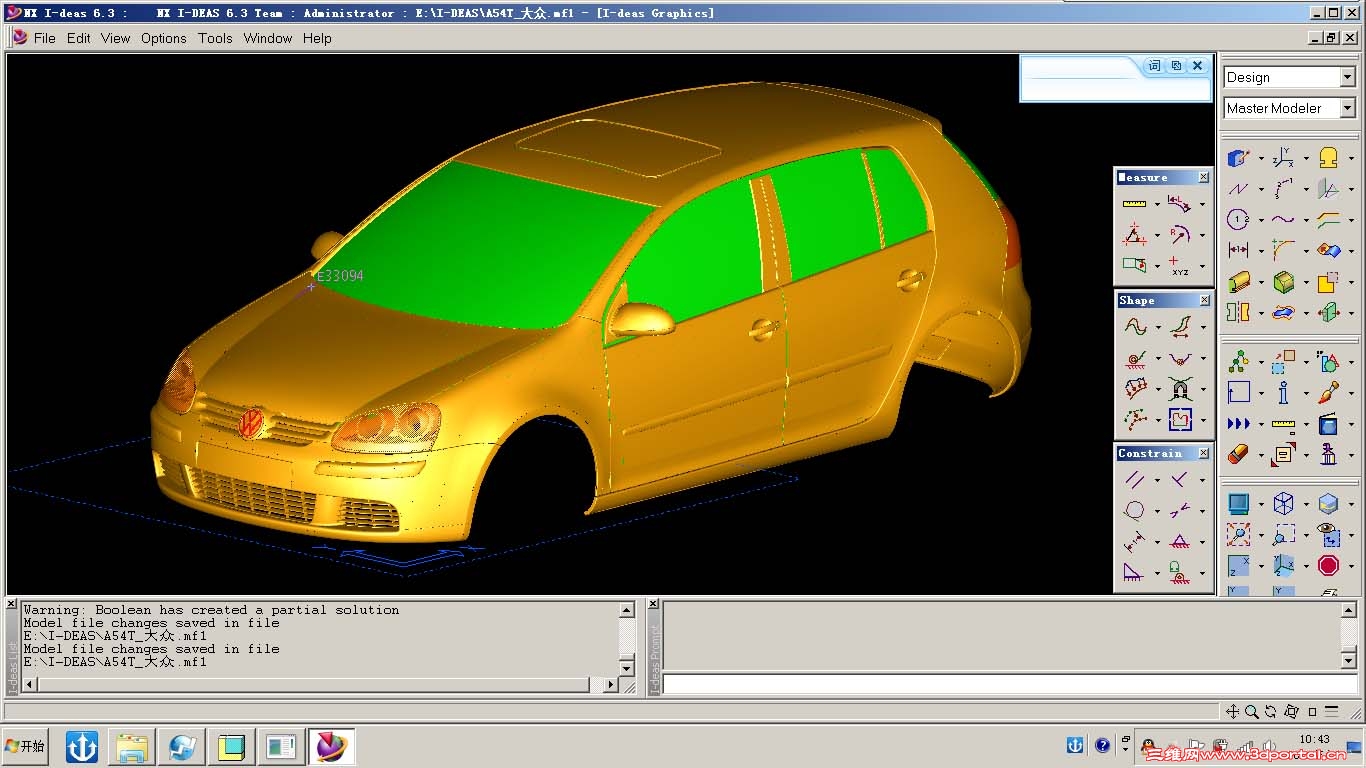Choose the purple Splines curve tool
Image resolution: width=1366 pixels, height=768 pixels.
point(1283,220)
